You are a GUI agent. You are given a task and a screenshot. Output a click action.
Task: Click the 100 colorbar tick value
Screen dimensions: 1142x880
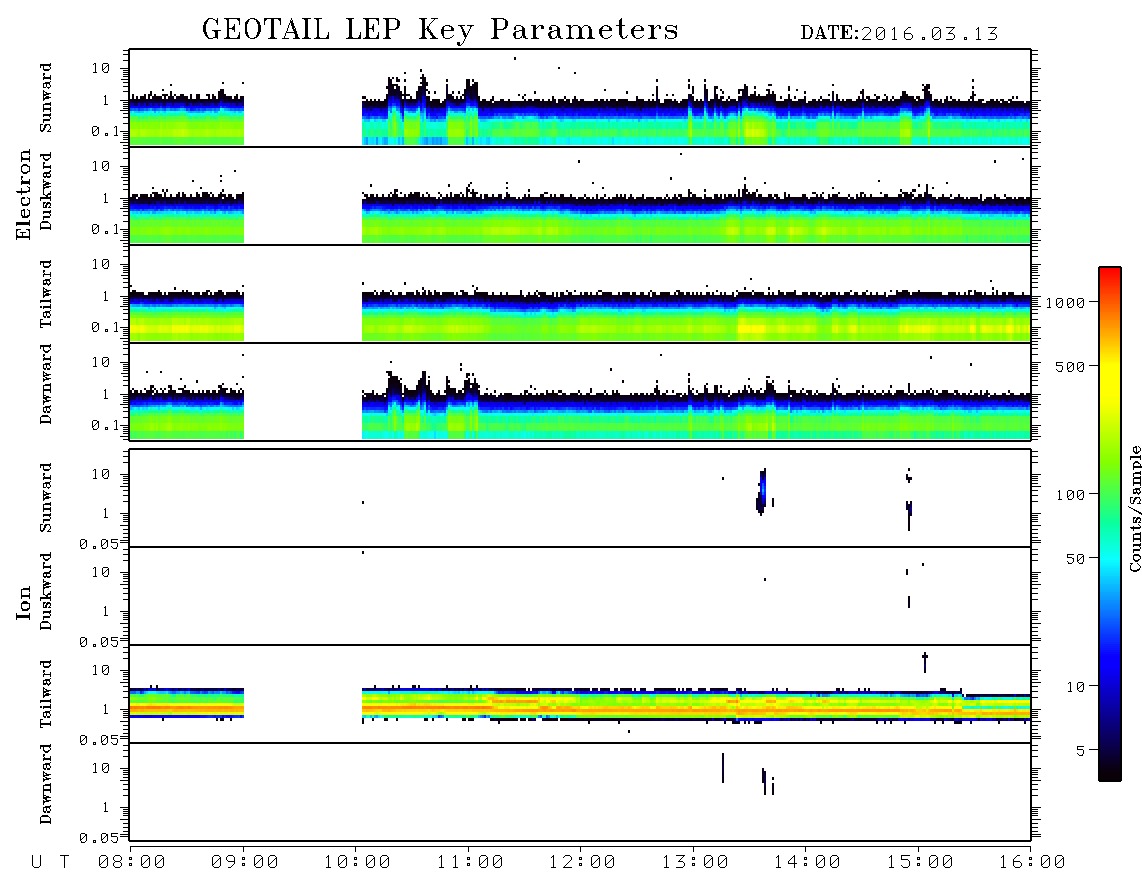coord(1070,495)
